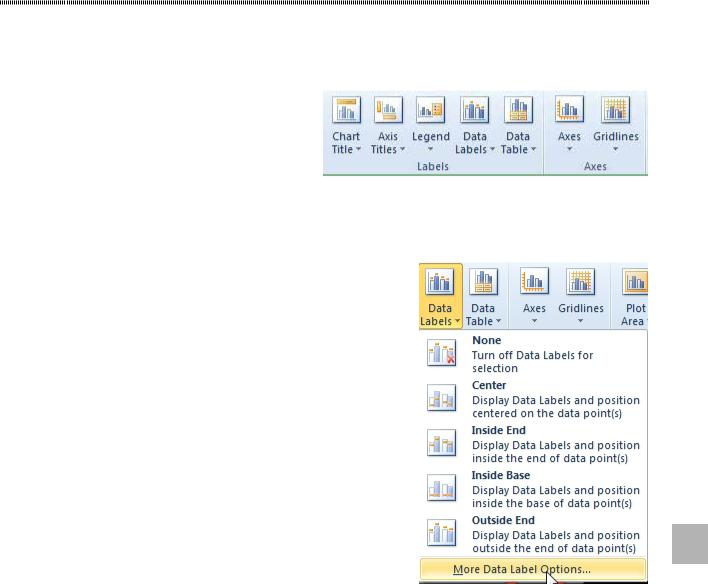Click the Data Table icon beside highlighted Data Labels

(483, 281)
